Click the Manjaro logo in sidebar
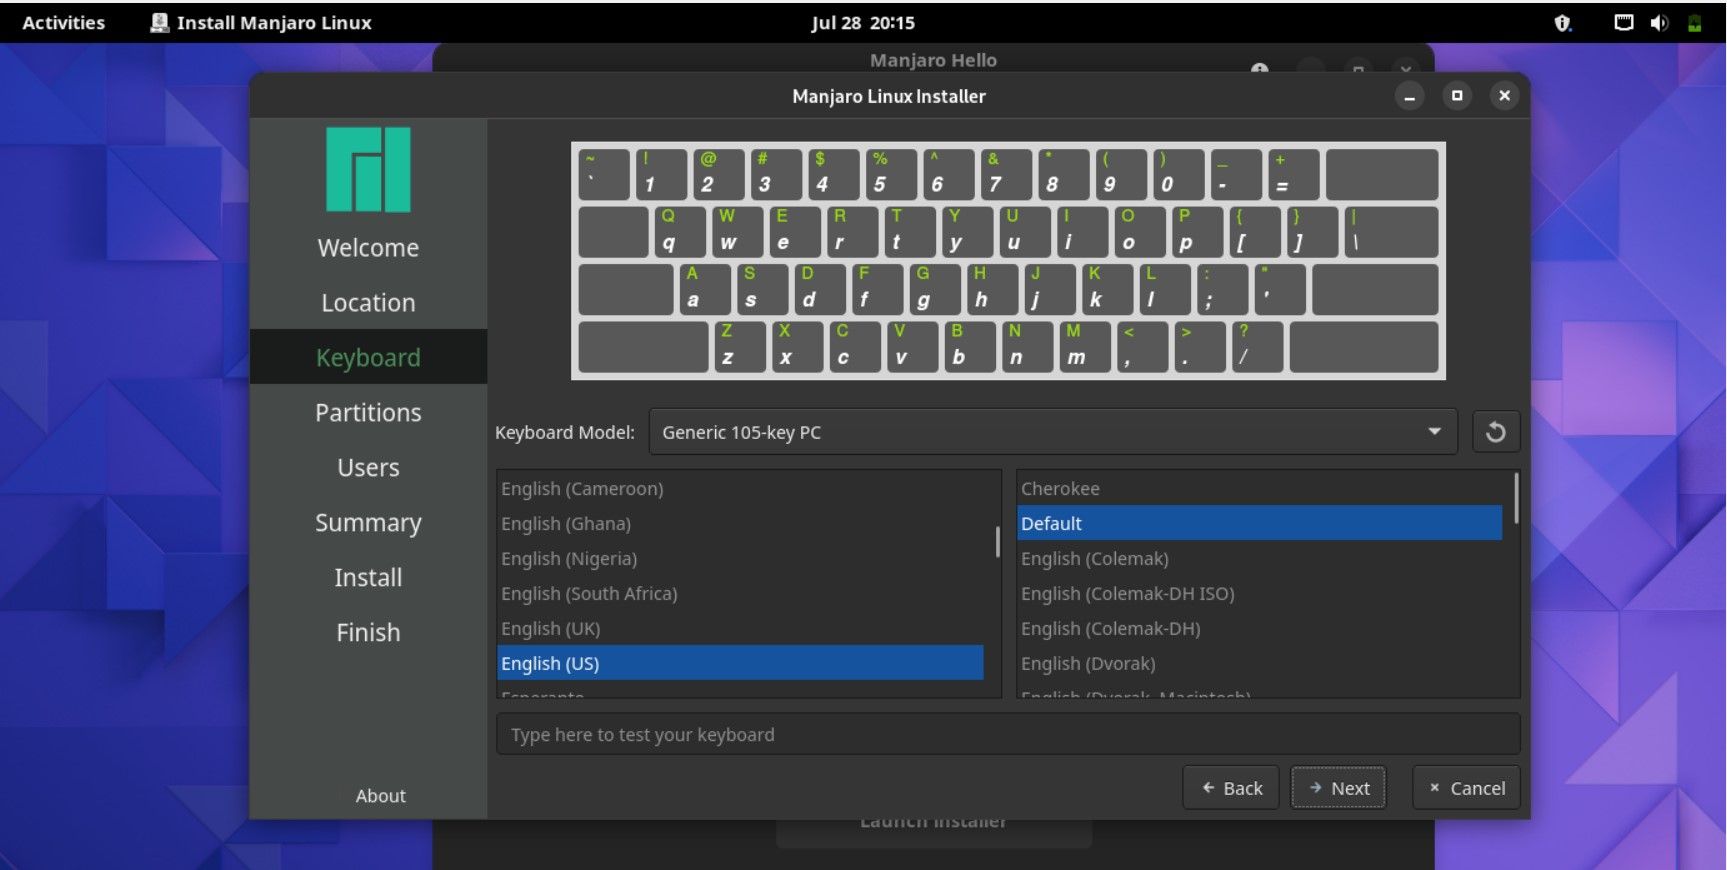 coord(368,169)
